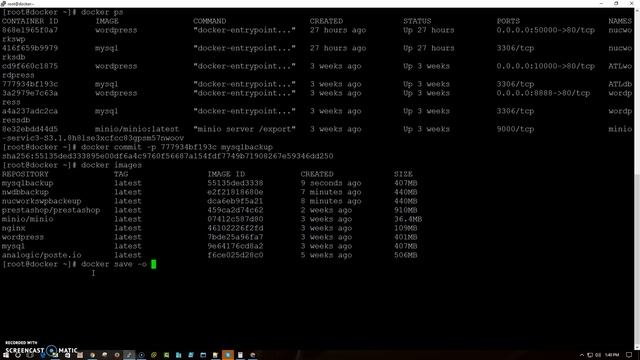Image resolution: width=640 pixels, height=360 pixels.
Task: Click image ID e2f21818680e
Action: click(x=235, y=192)
